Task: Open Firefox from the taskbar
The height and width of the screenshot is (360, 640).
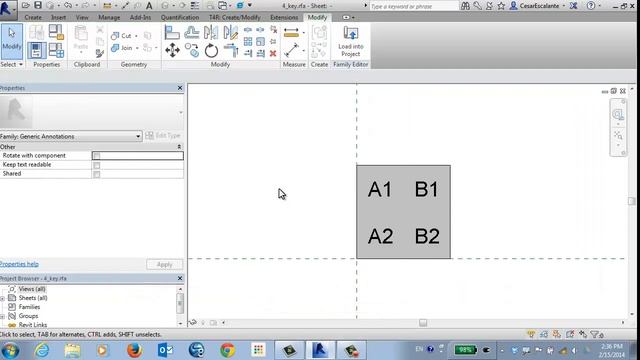Action: pos(134,350)
